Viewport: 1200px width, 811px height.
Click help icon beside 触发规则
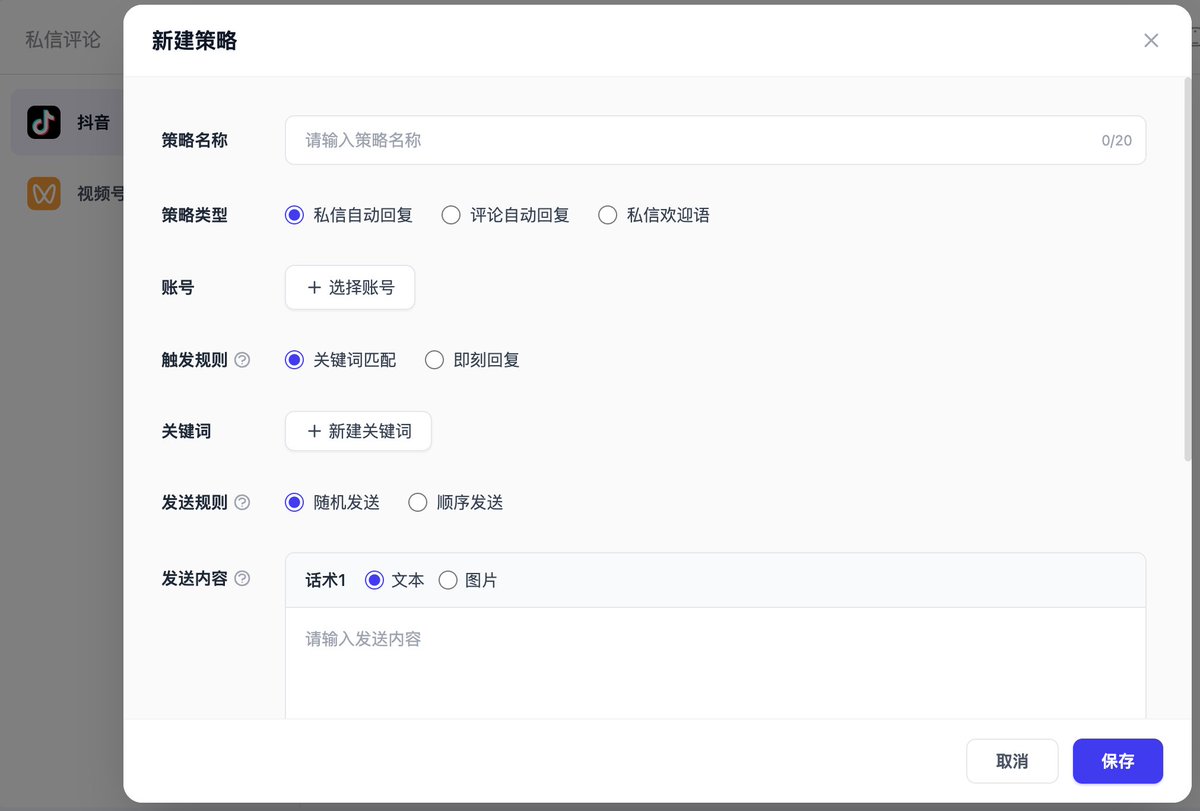click(242, 360)
